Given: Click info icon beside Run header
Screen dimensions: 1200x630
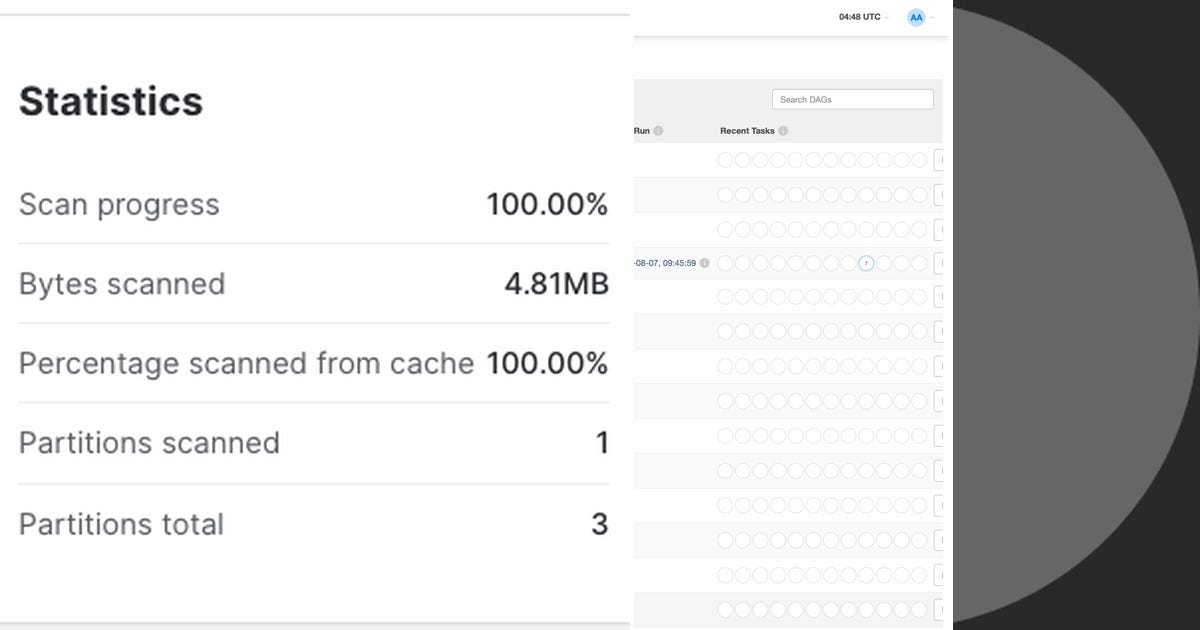Looking at the screenshot, I should (x=658, y=131).
